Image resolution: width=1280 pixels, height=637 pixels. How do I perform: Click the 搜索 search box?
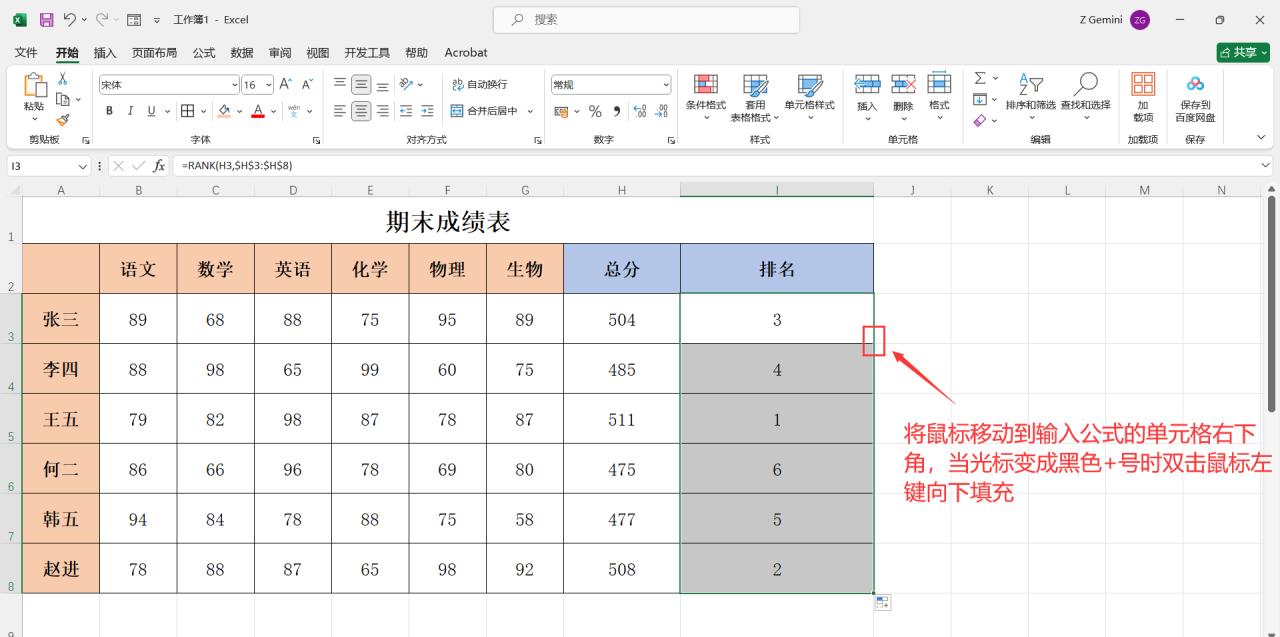[646, 20]
